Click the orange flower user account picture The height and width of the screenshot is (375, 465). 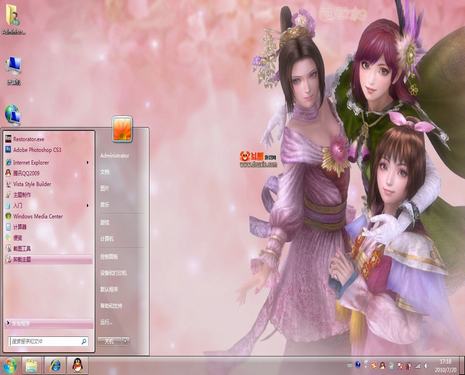(122, 129)
